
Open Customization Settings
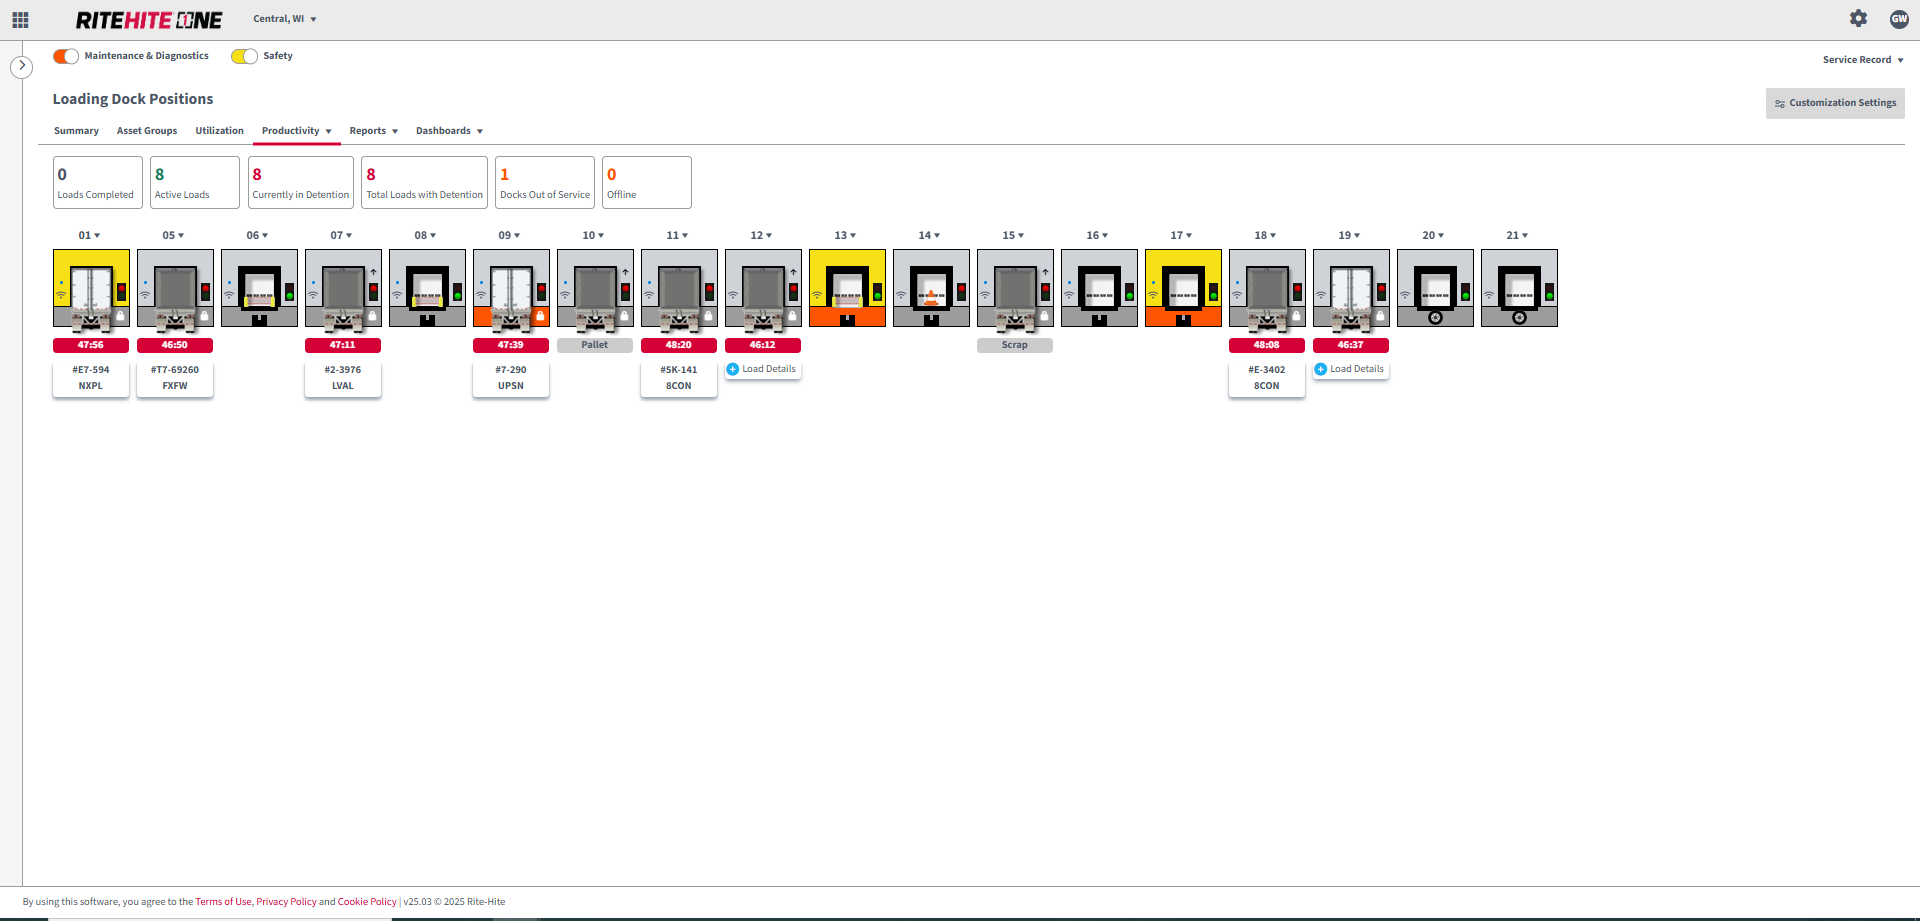pos(1835,103)
